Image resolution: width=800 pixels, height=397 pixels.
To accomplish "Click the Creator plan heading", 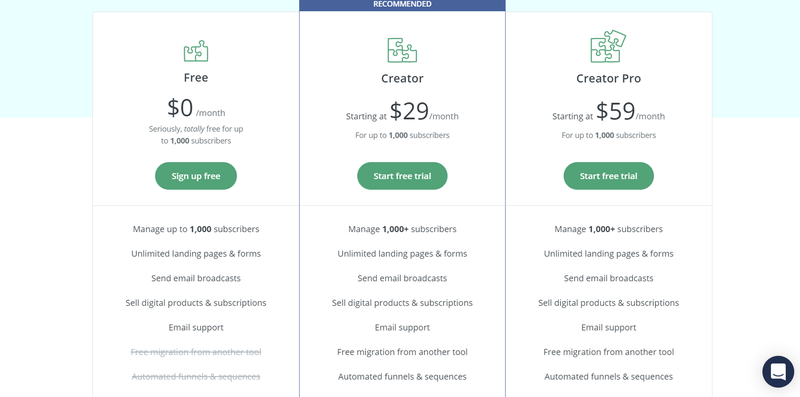I will coord(402,79).
